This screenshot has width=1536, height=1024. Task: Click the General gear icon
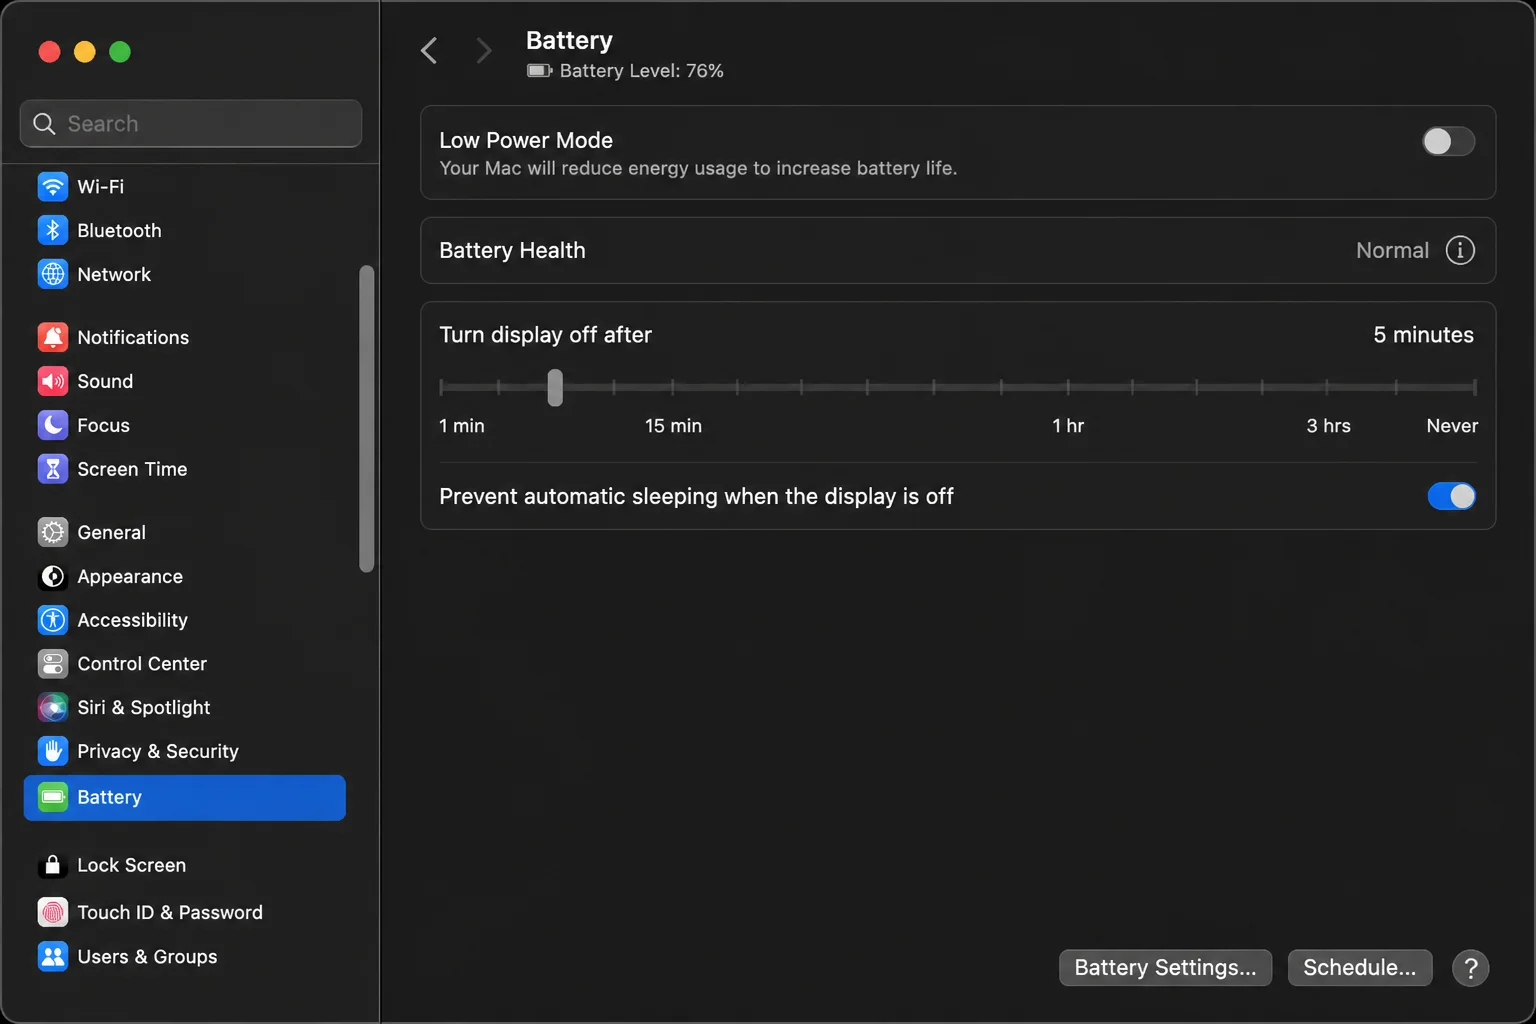click(x=53, y=532)
